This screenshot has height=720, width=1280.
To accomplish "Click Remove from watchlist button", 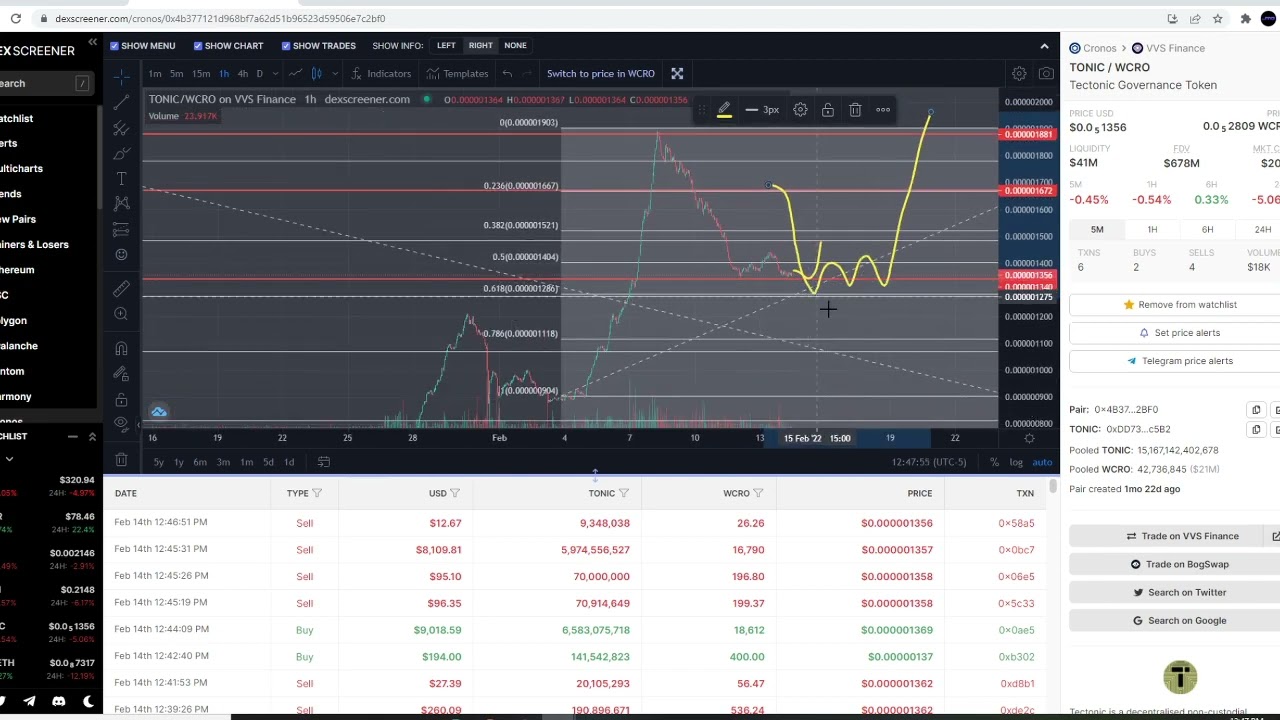I will (1180, 305).
